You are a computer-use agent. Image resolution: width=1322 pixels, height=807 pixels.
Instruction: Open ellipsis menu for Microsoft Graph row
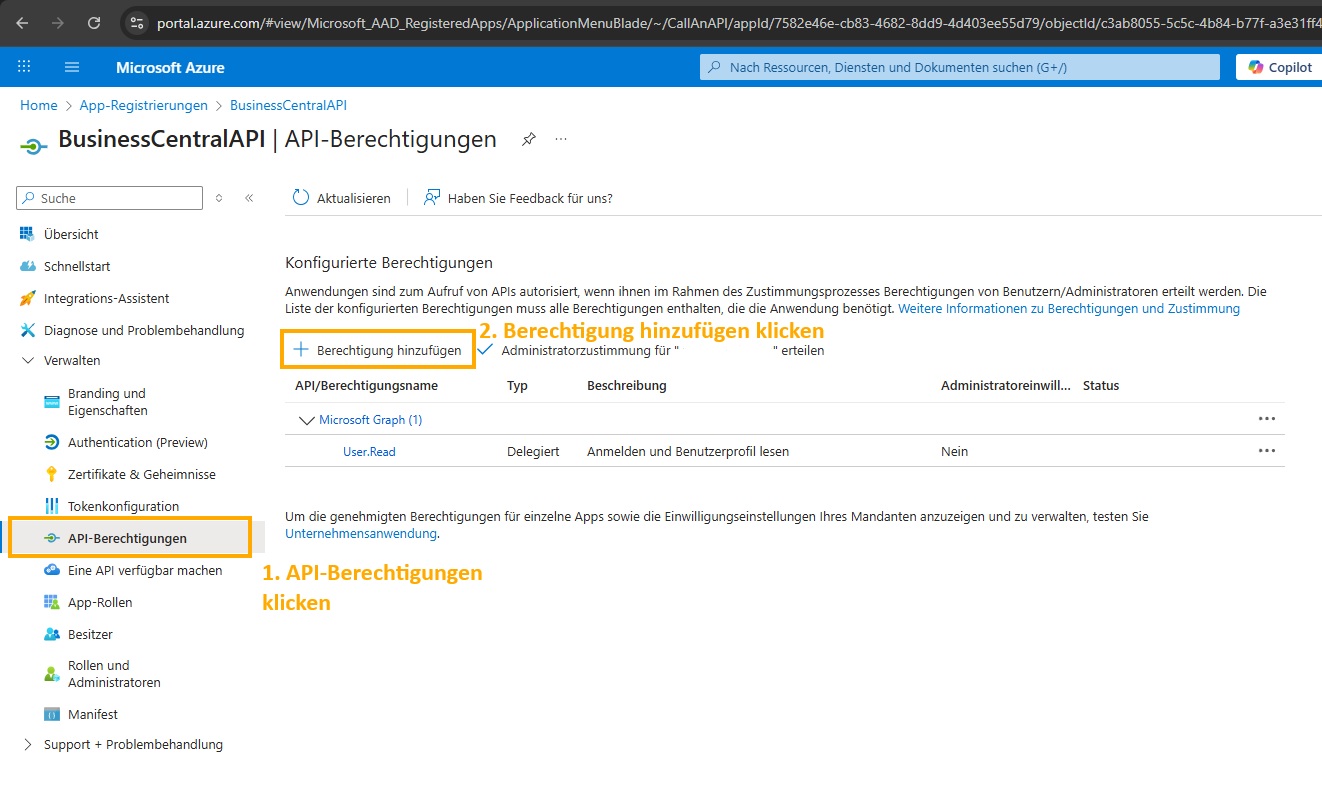[x=1267, y=419]
